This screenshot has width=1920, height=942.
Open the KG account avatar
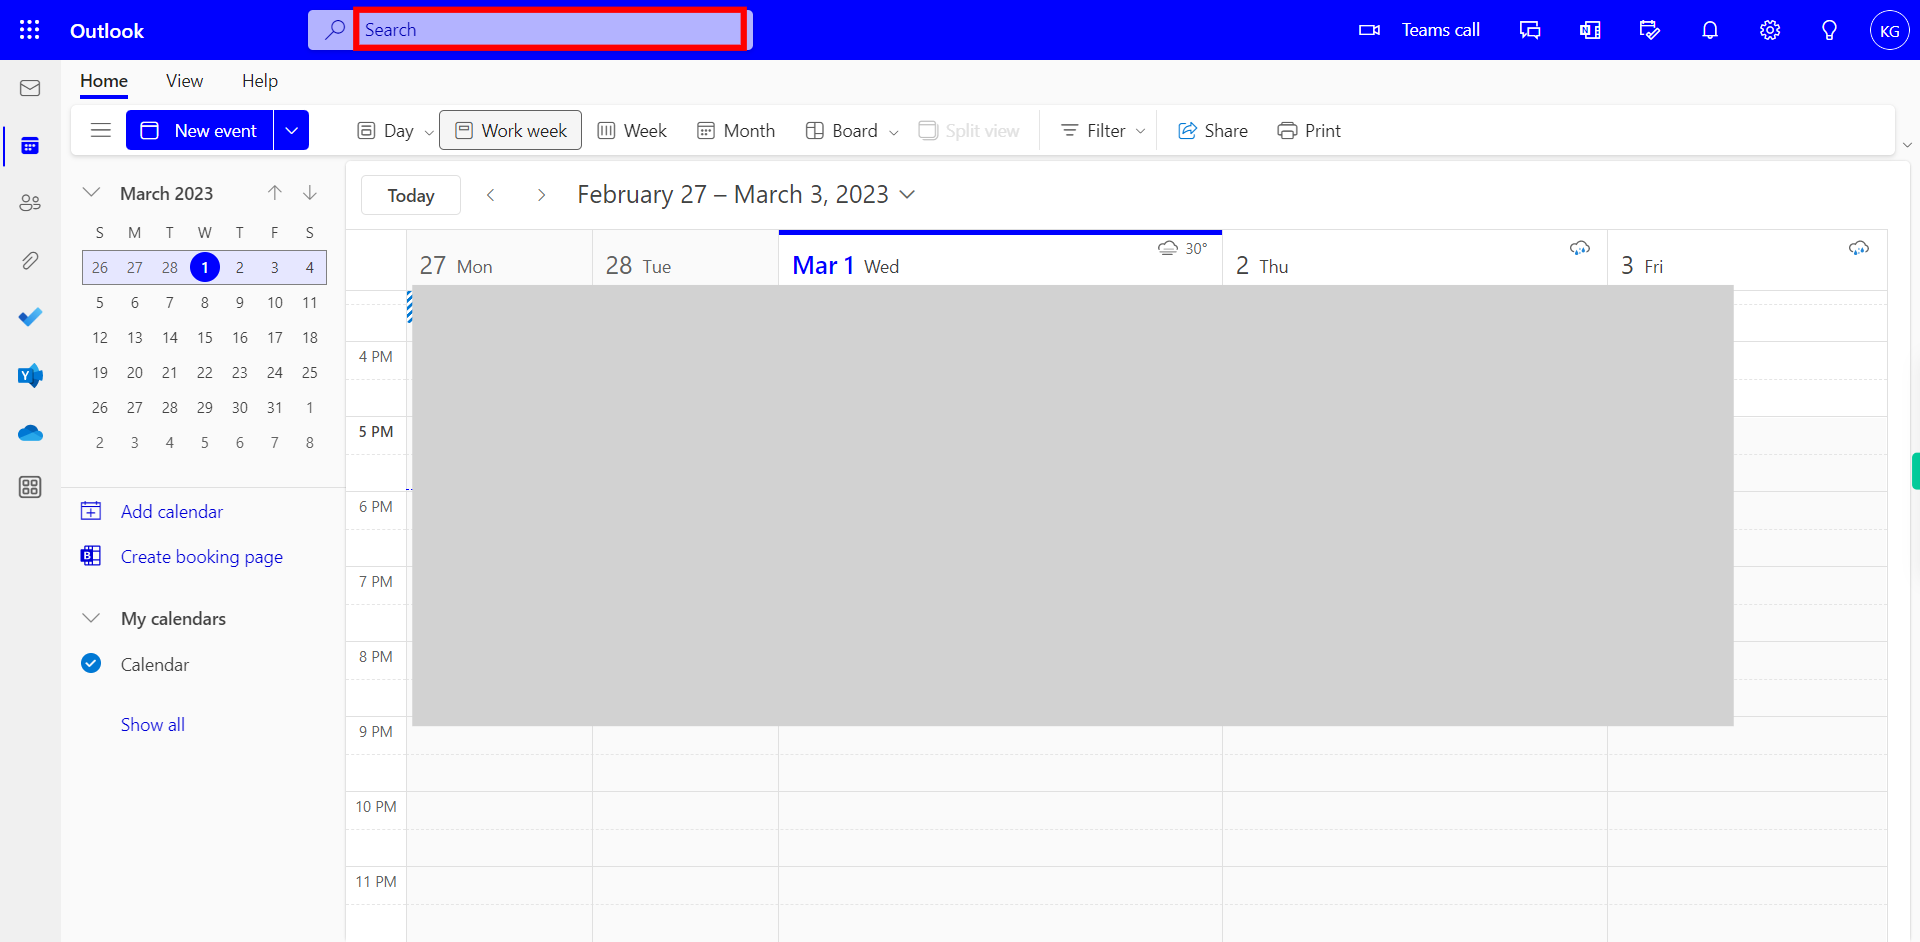(x=1889, y=30)
